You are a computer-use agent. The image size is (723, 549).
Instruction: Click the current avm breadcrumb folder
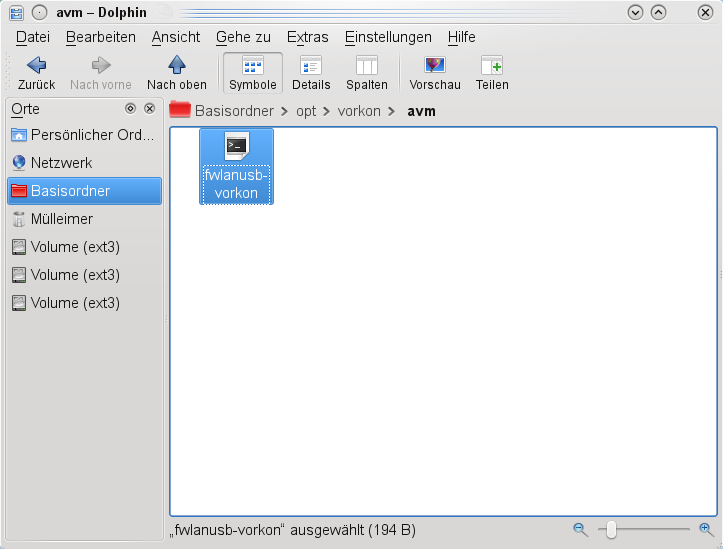pyautogui.click(x=421, y=111)
